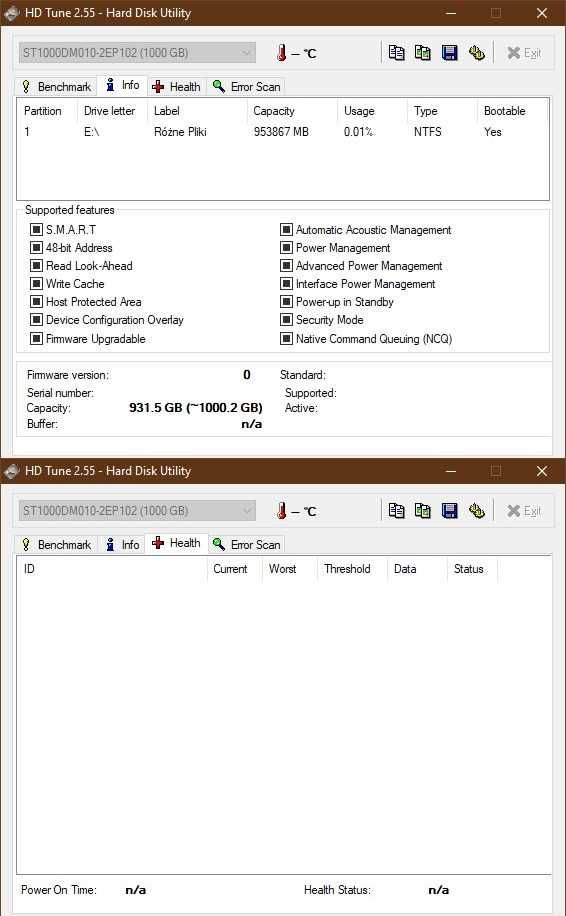
Task: Click the Worst column header
Action: [290, 569]
